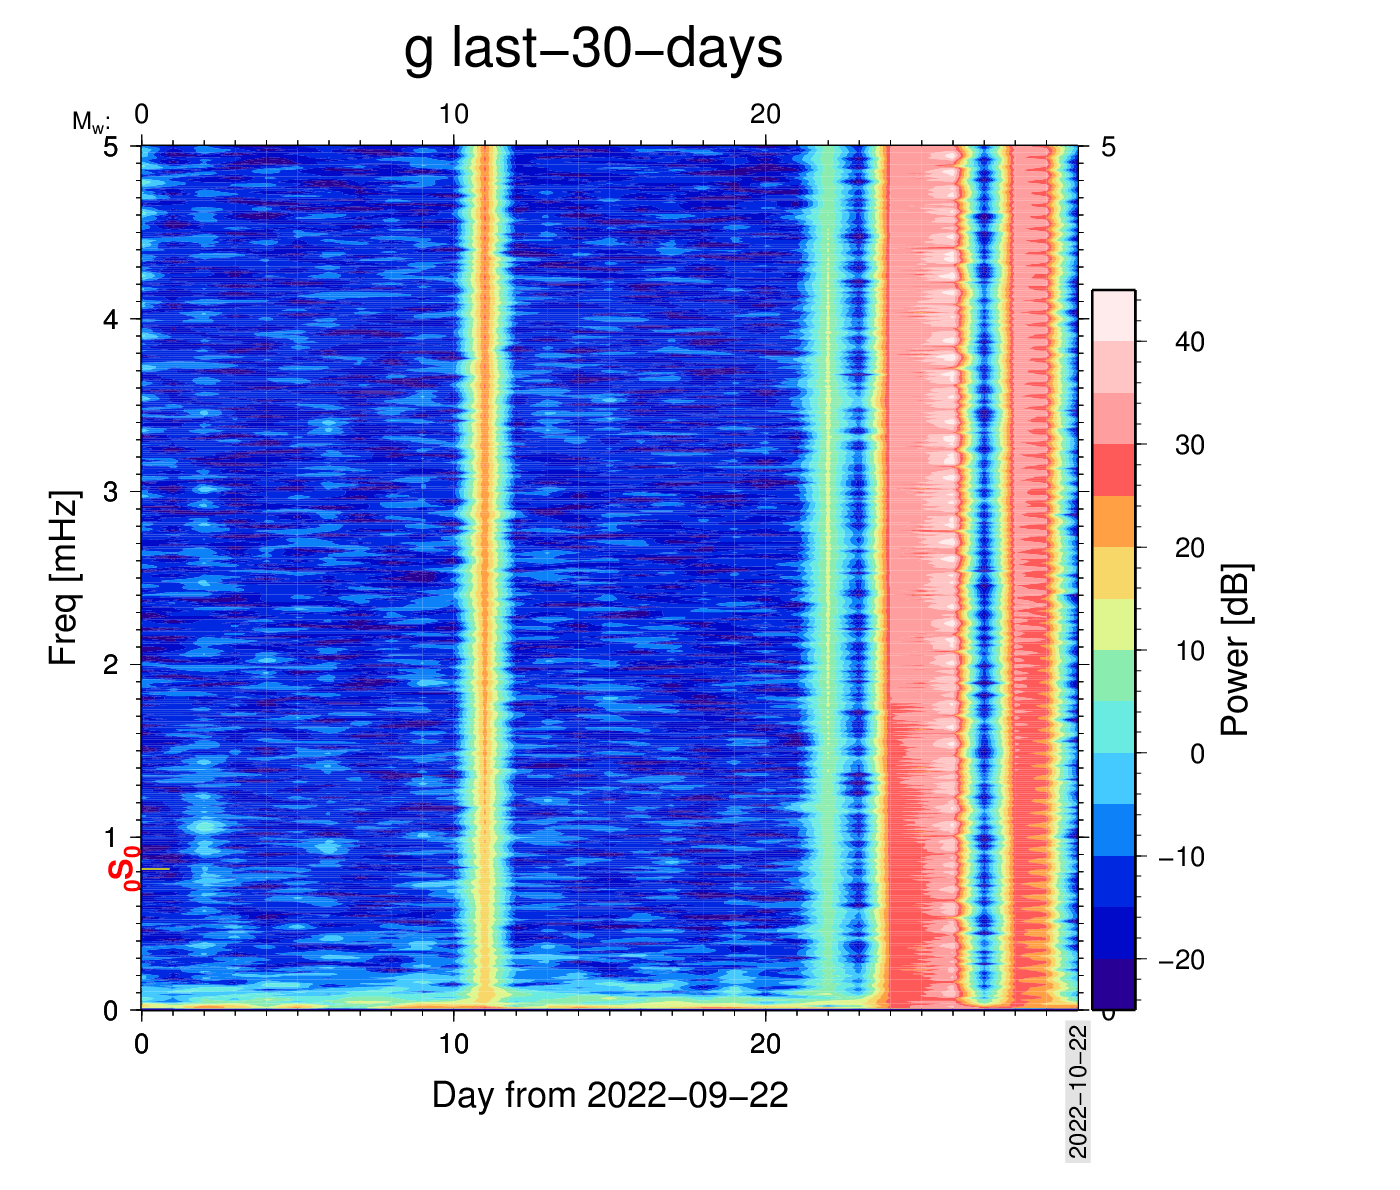Select the 'Freq [mHz]' vertical axis label
Screen dimensions: 1400x1190
pos(63,578)
